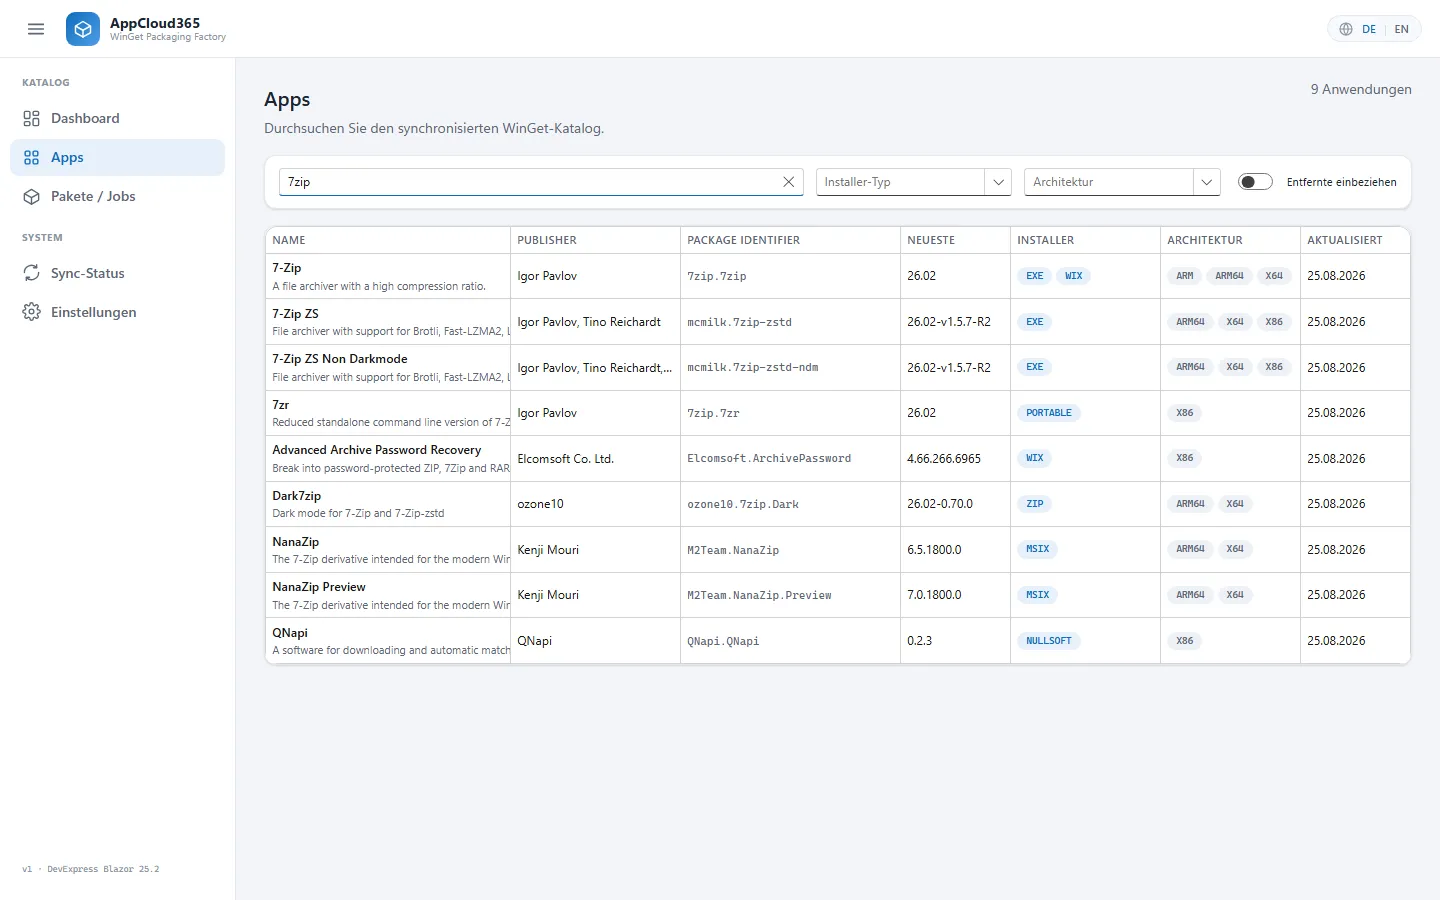
Task: Clear the 7zip search text
Action: pyautogui.click(x=788, y=182)
